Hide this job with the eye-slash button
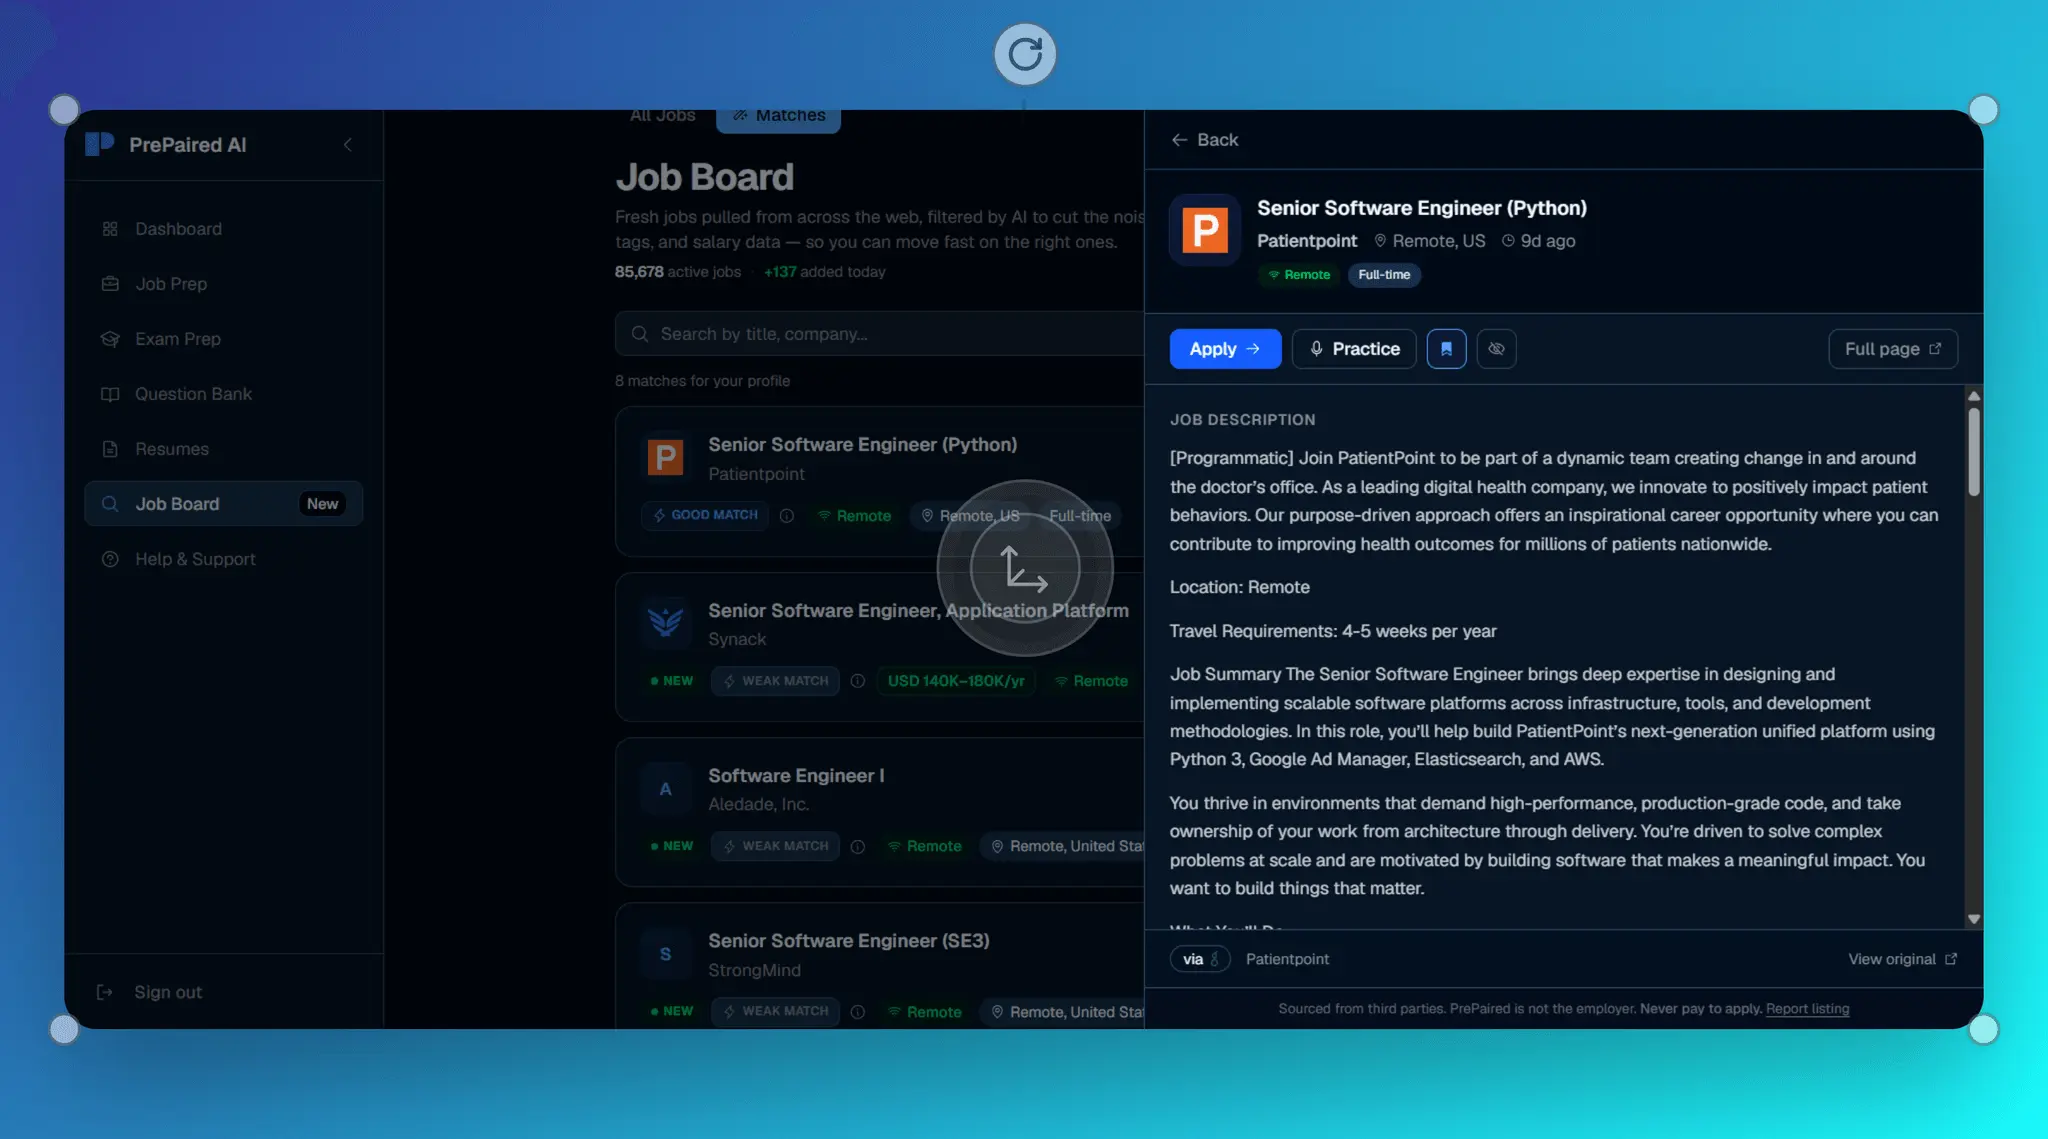Screen dimensions: 2048x1139 1496,349
